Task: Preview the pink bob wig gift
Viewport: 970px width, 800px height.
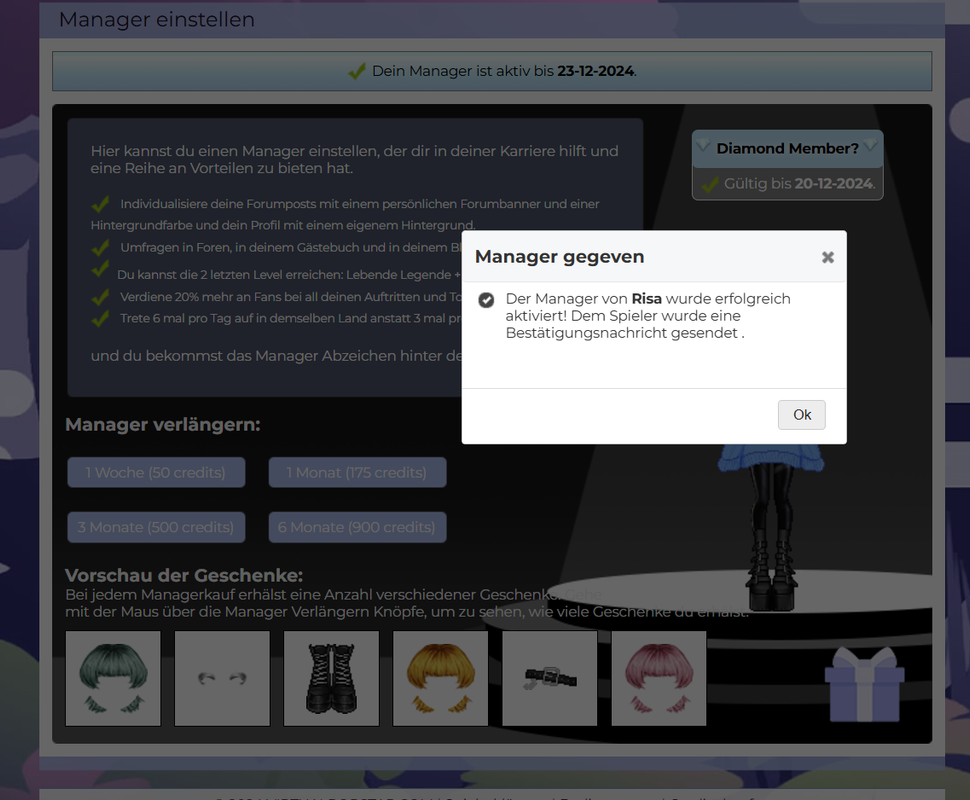Action: click(659, 678)
